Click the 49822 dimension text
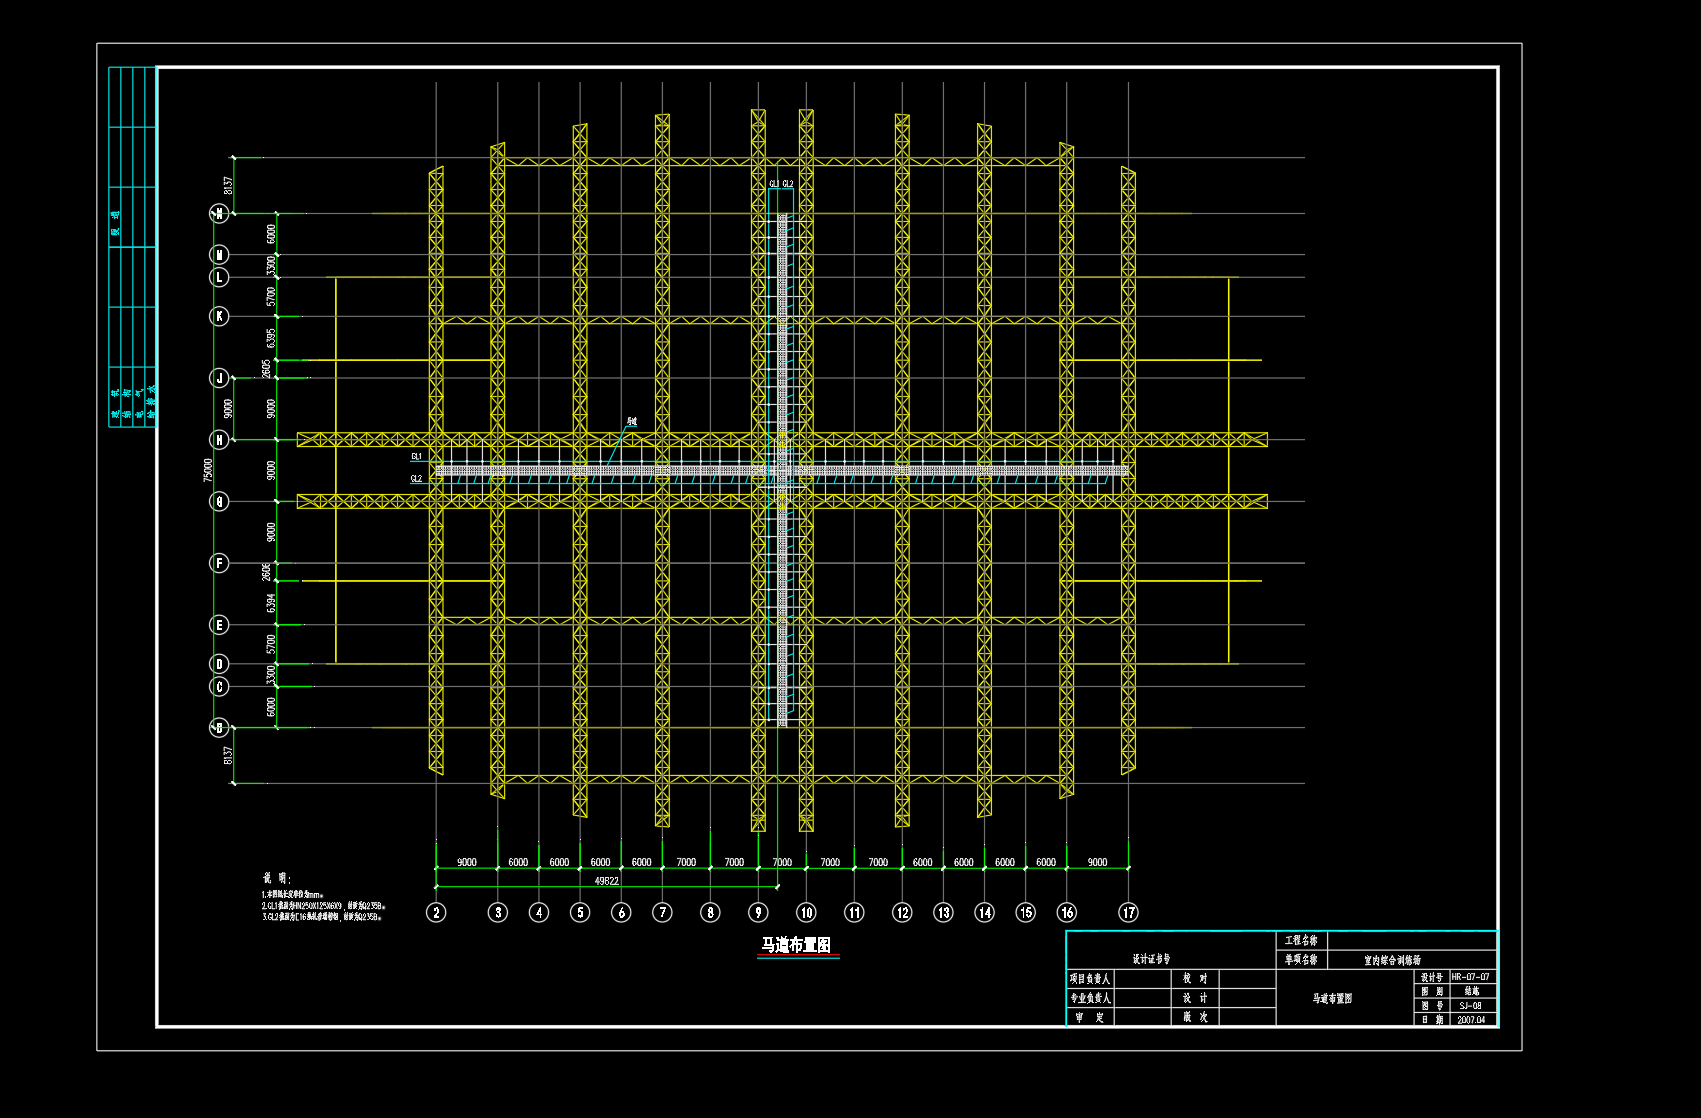1701x1118 pixels. (607, 881)
